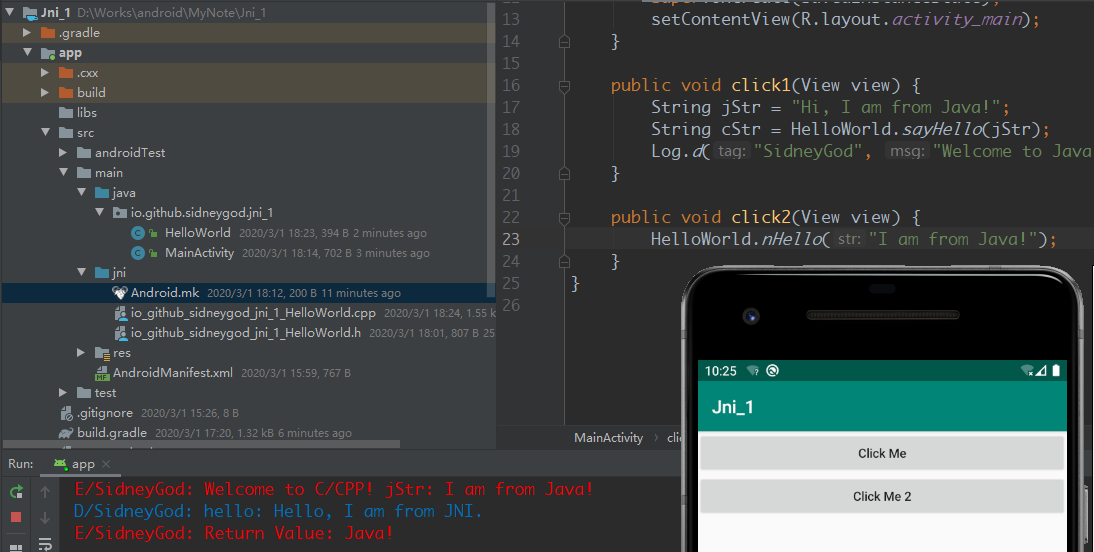
Task: Open HelloWorld class file in project tree
Action: click(x=197, y=233)
